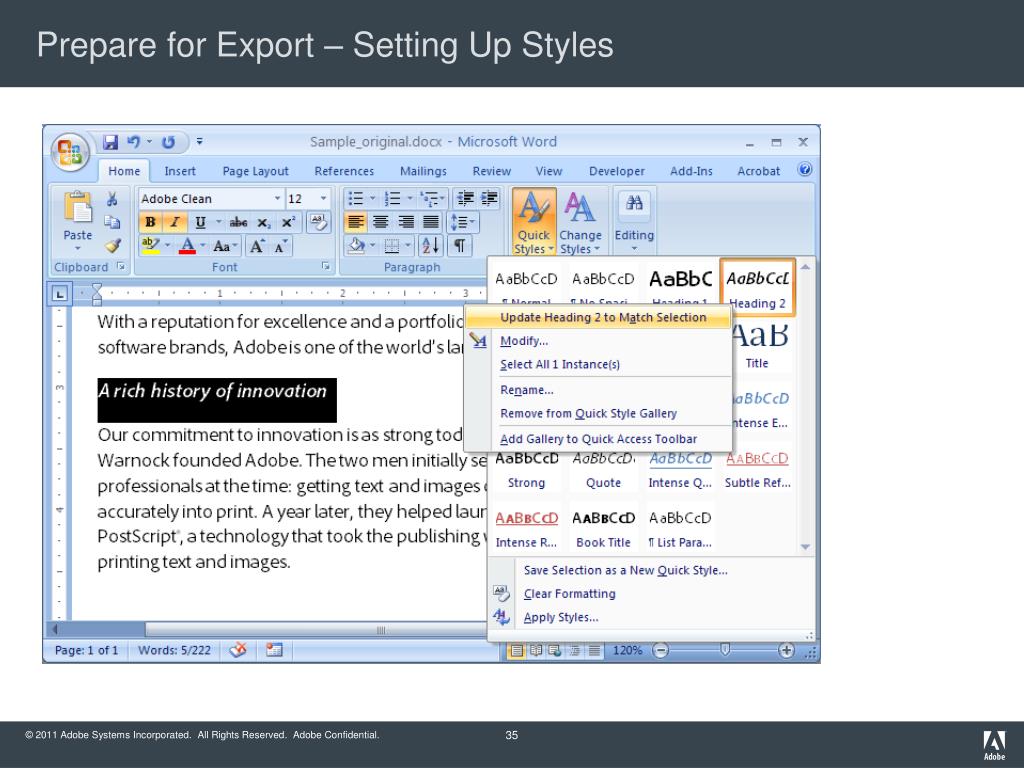The image size is (1024, 768).
Task: Activate the Format Painter brush
Action: coord(112,246)
